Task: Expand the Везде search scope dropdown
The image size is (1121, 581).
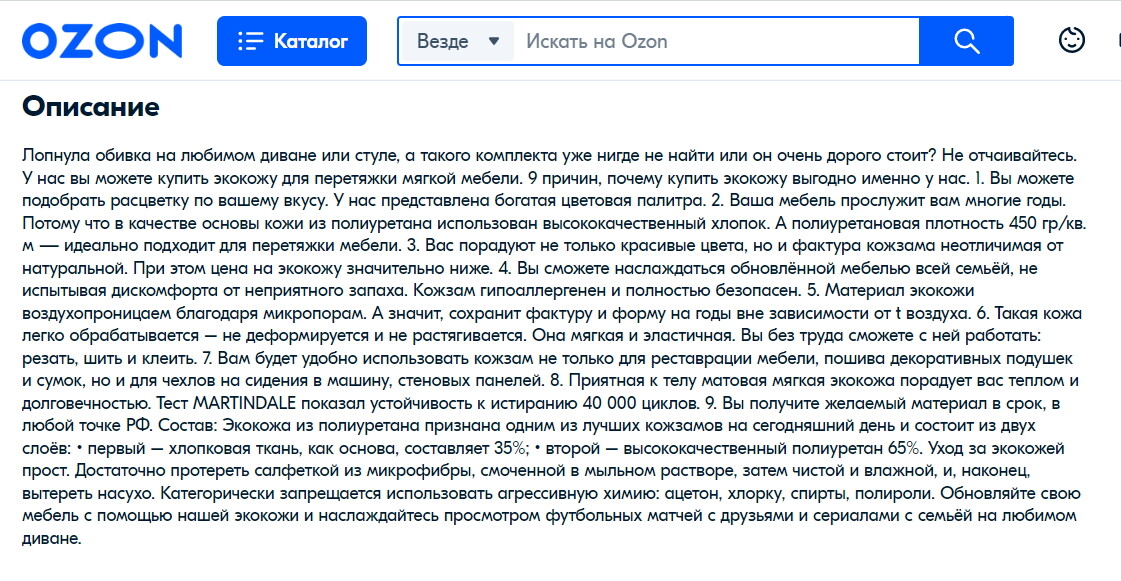Action: [x=457, y=41]
